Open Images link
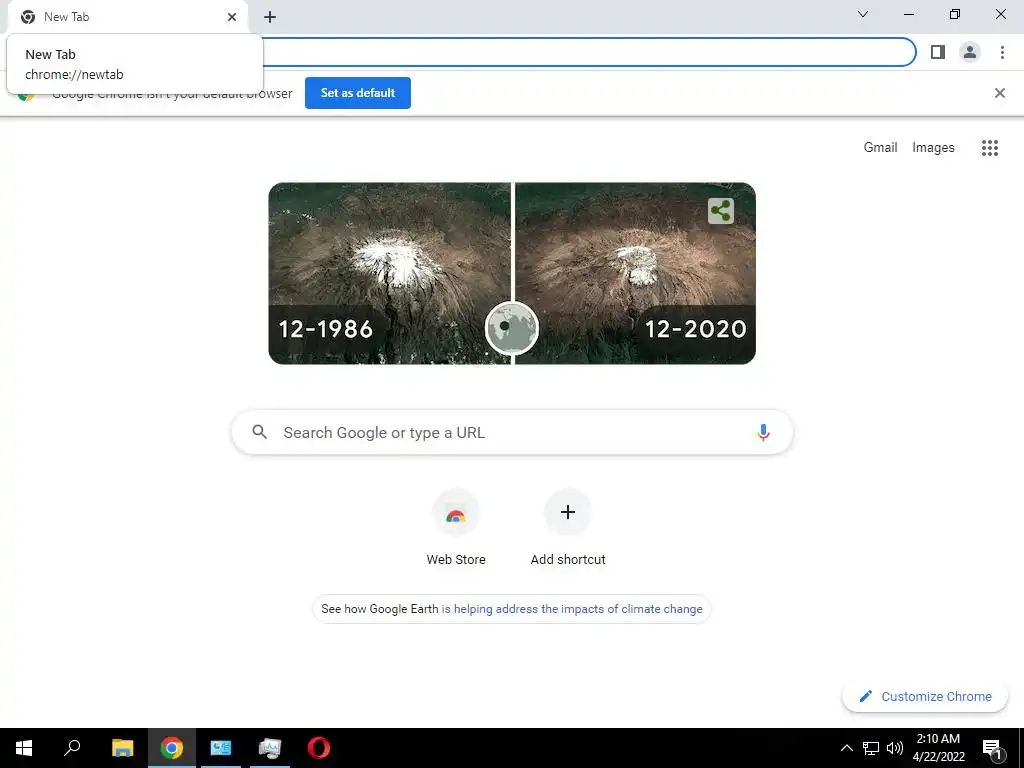 (x=933, y=148)
